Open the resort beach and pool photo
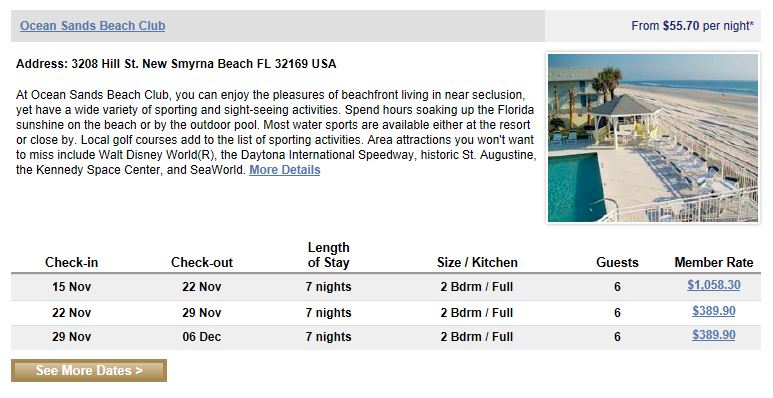773x398 pixels. (653, 138)
